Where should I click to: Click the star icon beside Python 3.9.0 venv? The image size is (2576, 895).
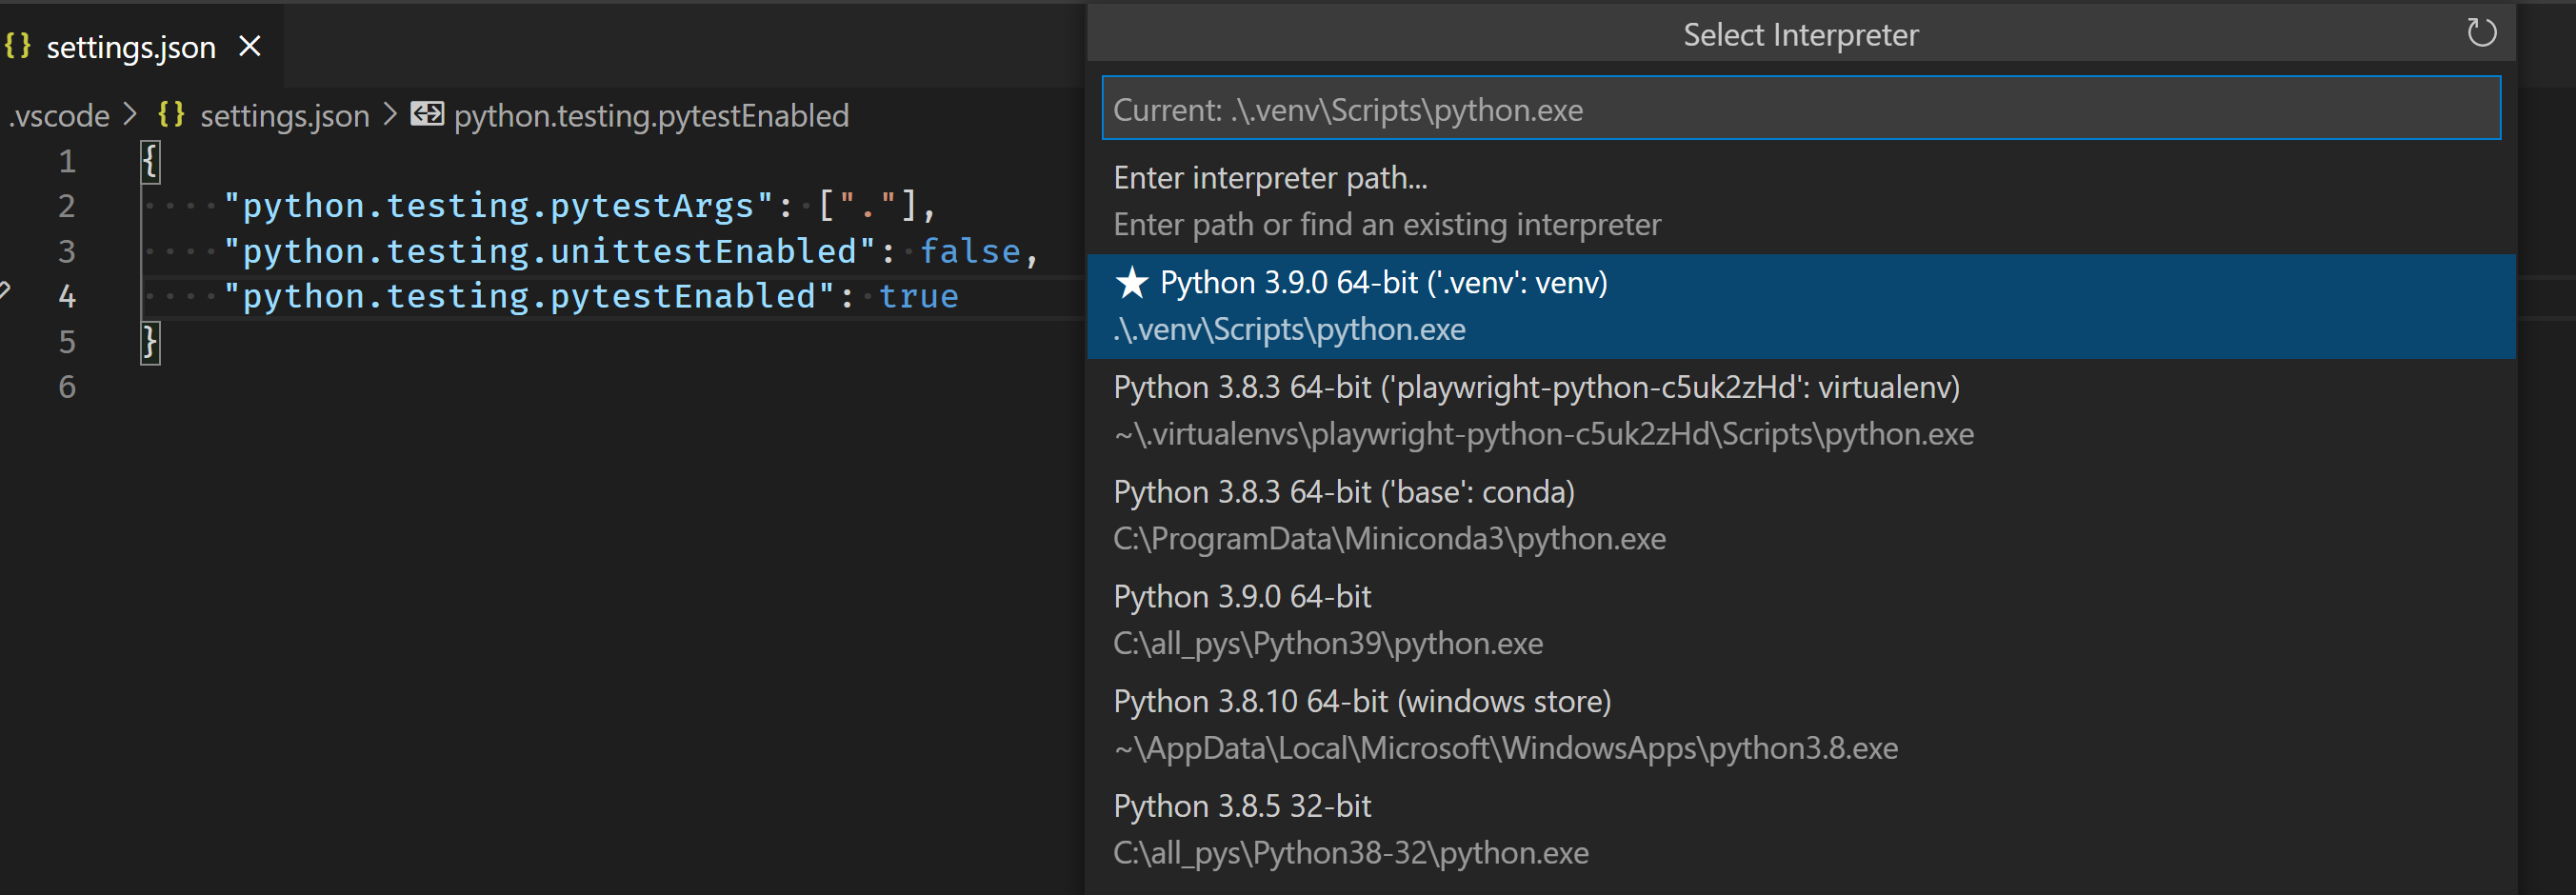point(1131,283)
